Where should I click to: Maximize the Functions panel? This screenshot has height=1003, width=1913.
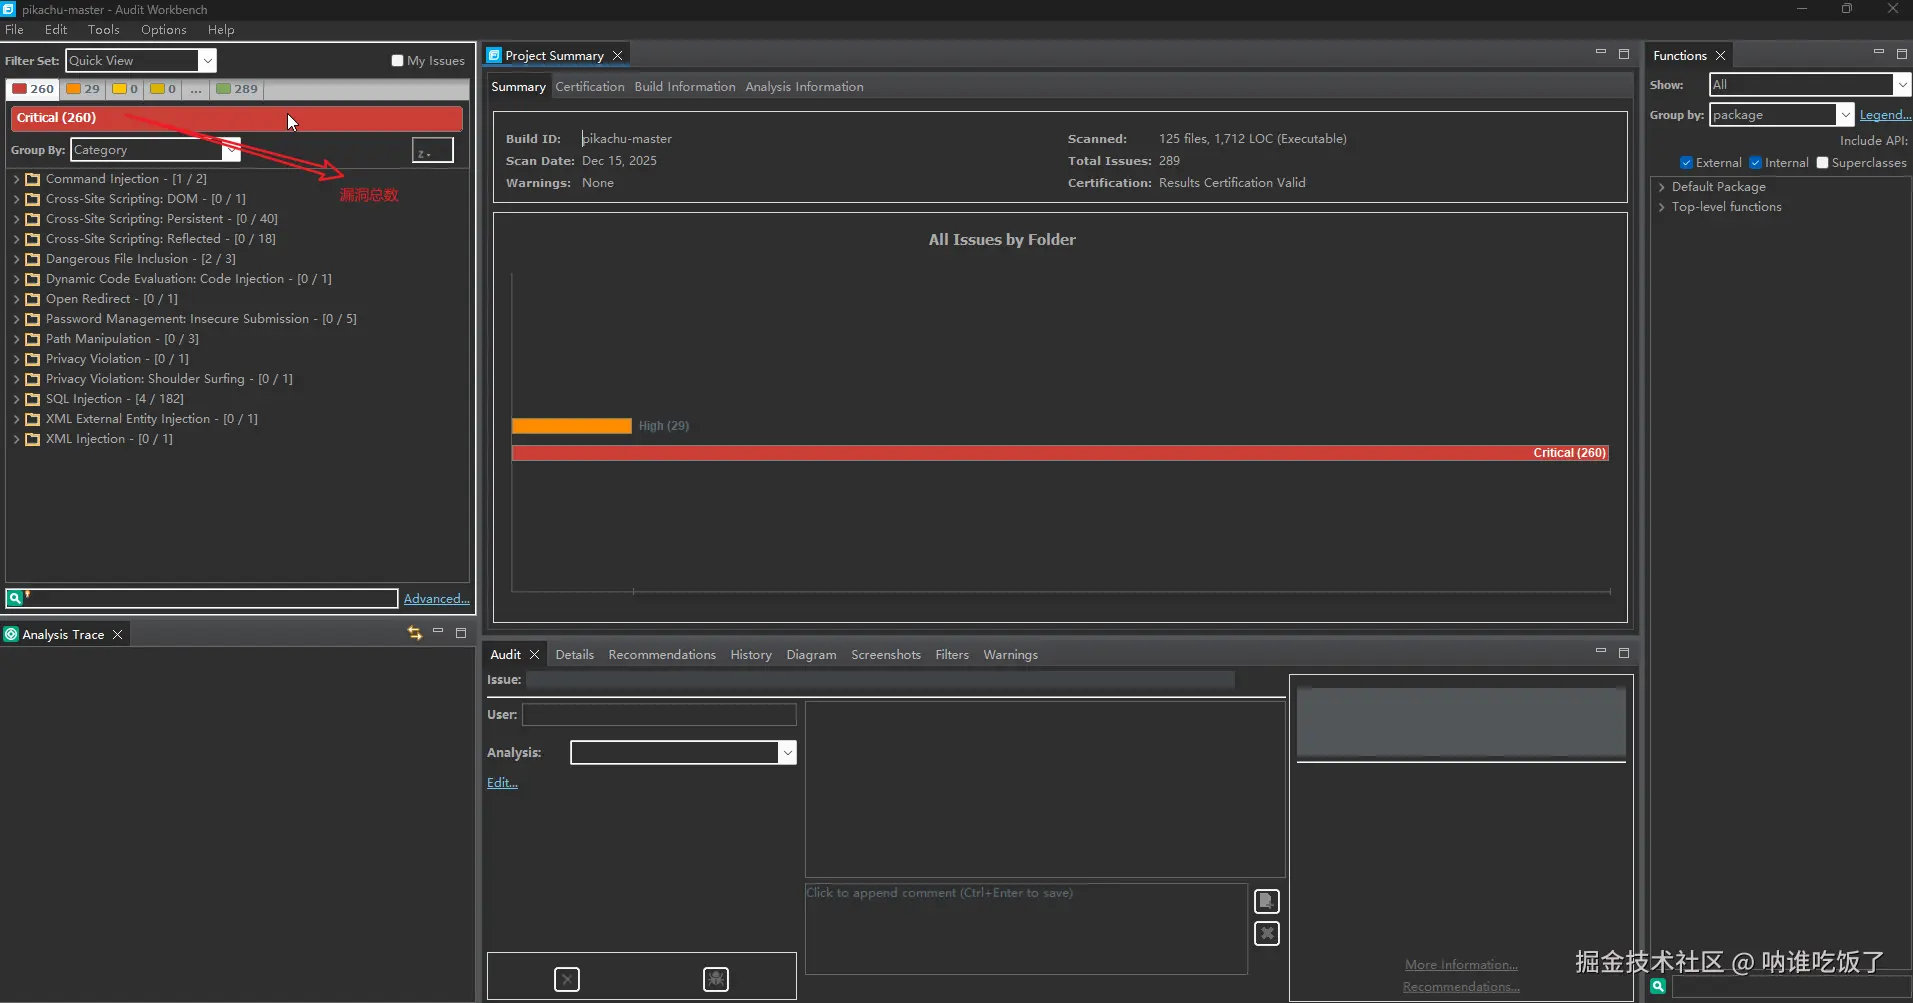tap(1902, 53)
